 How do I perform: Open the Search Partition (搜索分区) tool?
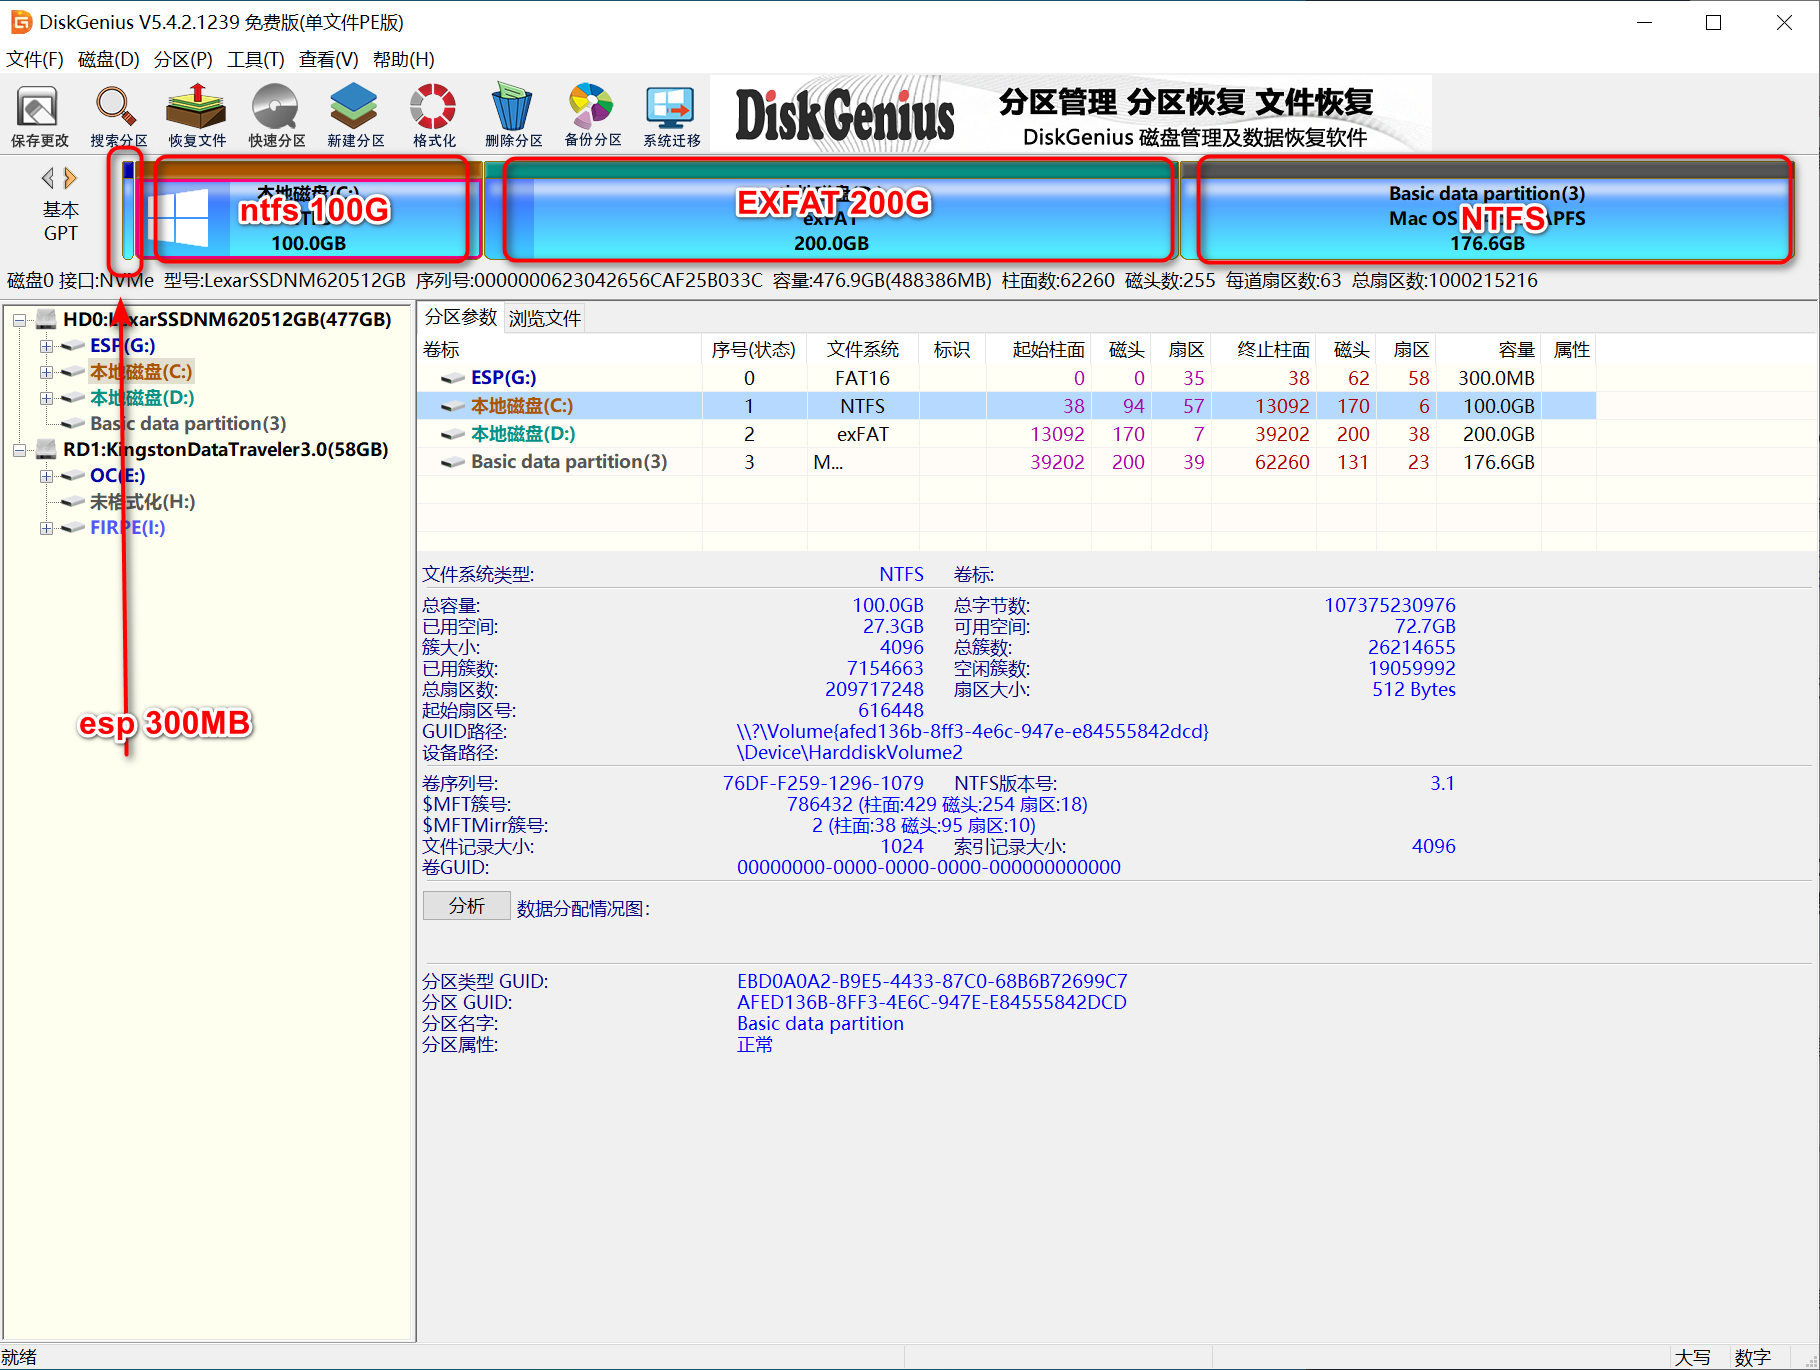pyautogui.click(x=118, y=115)
